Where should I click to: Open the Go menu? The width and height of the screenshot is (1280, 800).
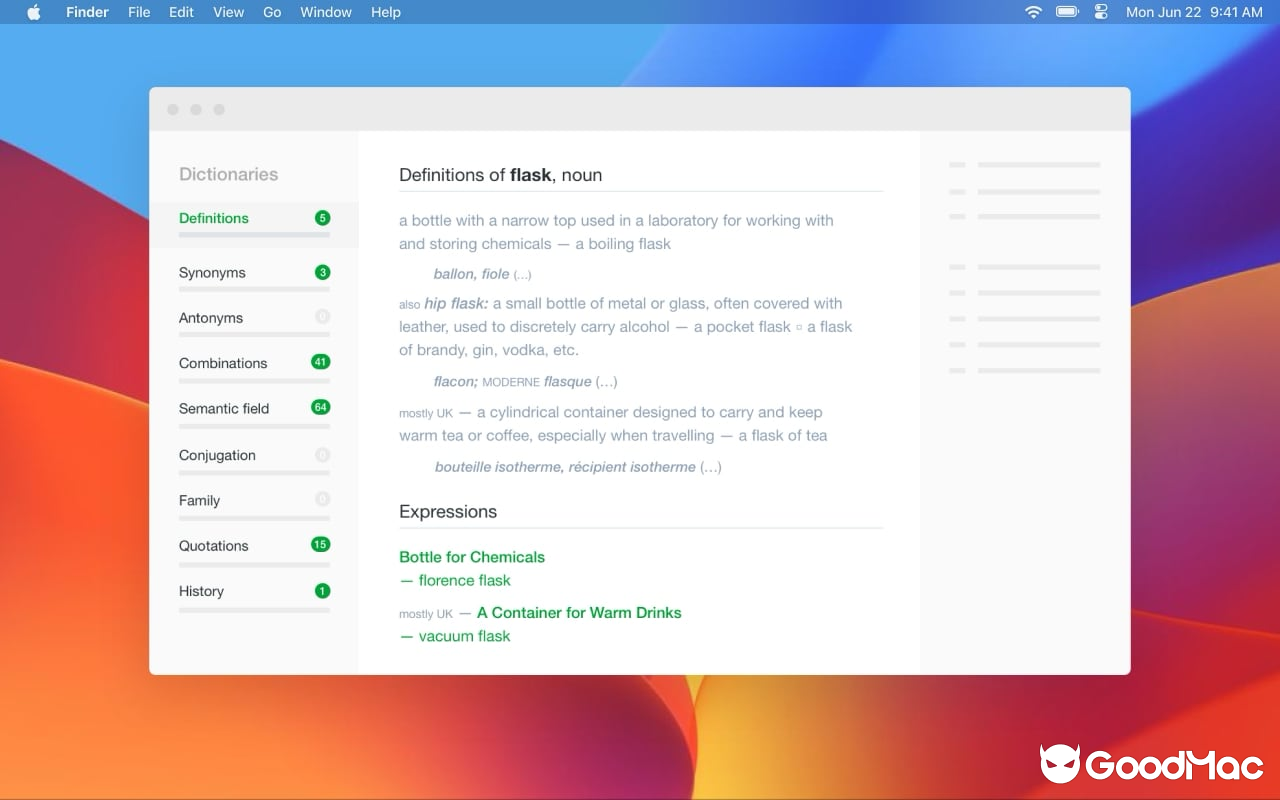272,12
